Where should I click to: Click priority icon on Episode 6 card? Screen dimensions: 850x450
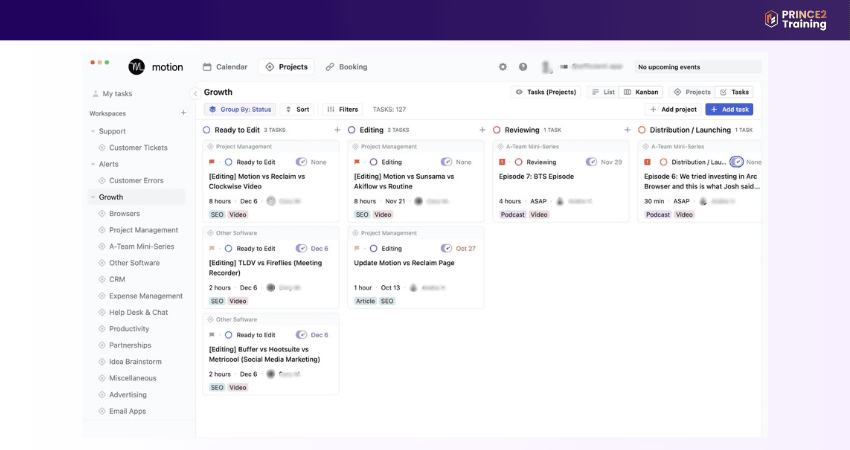point(647,162)
